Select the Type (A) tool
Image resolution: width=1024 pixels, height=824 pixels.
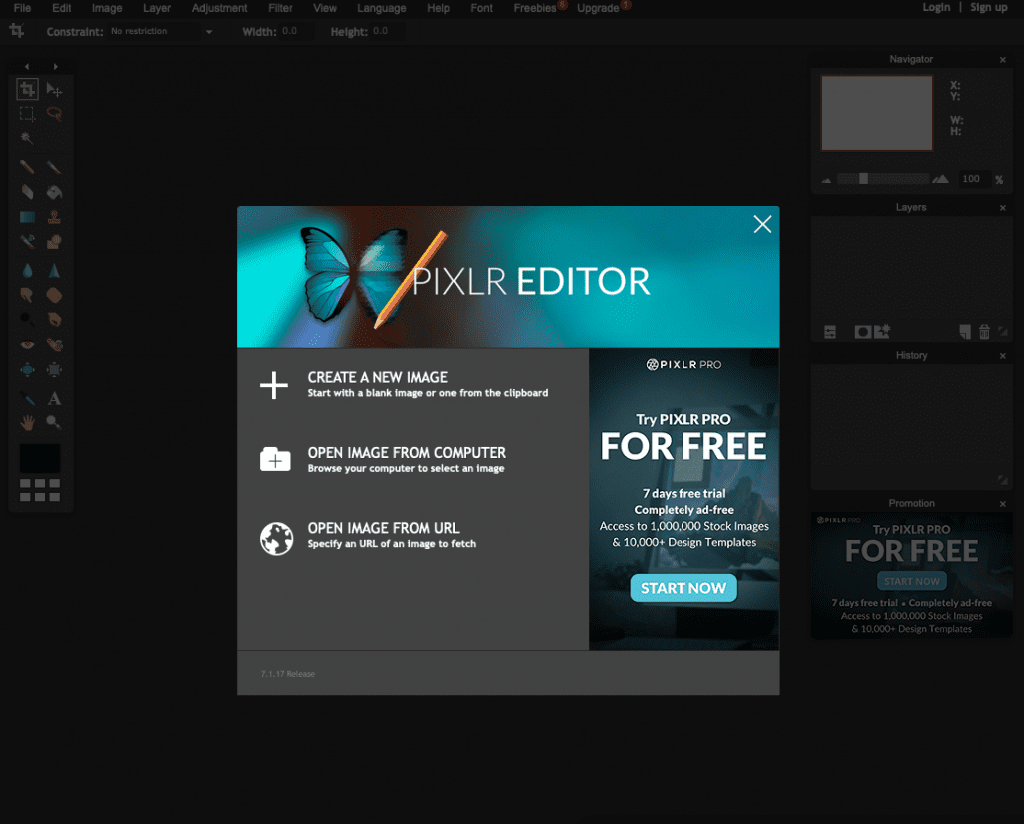tap(54, 398)
